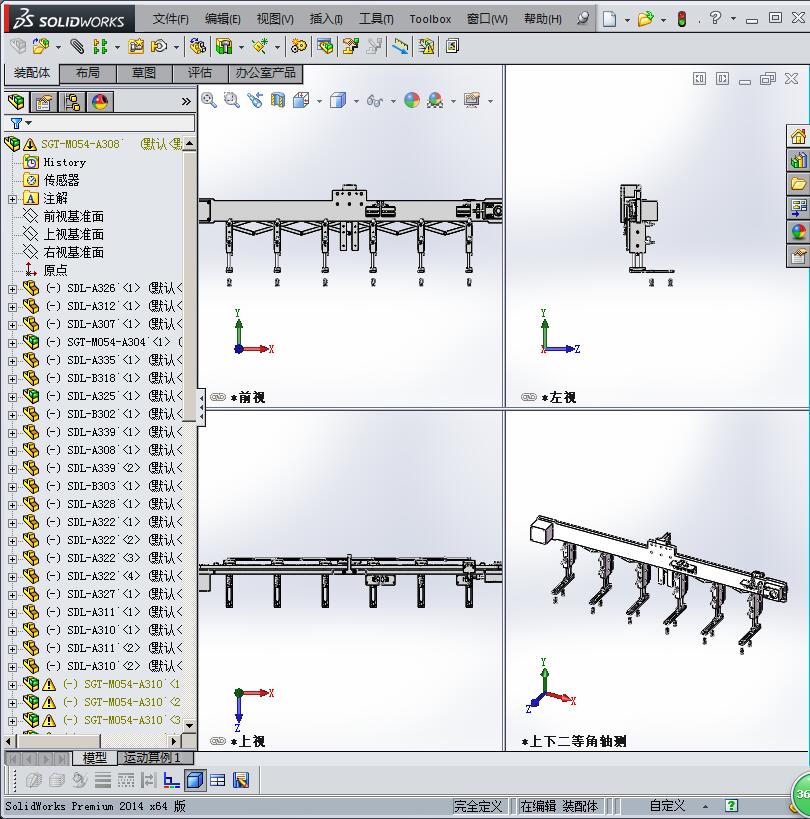
Task: Open SolidWorks Resources home icon
Action: coord(798,137)
